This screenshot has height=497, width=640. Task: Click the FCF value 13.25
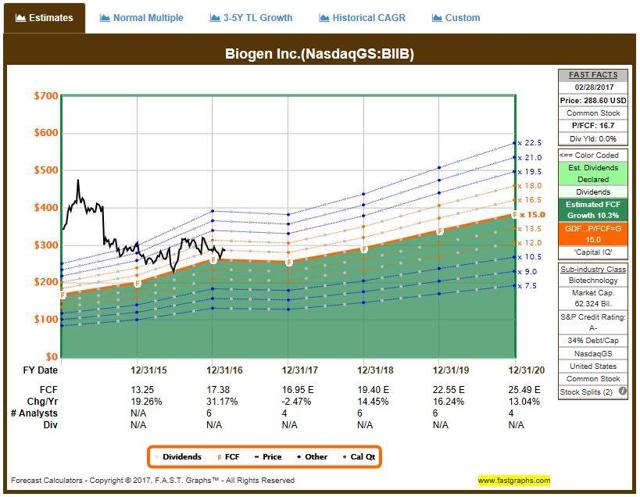pos(142,390)
